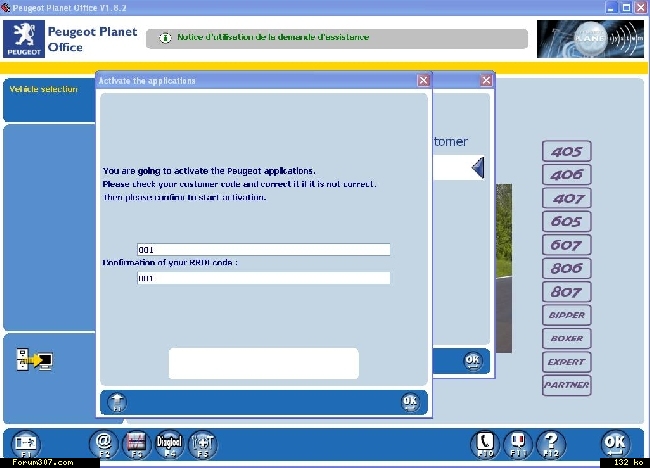Click the Peugeot lion logo

click(x=24, y=39)
